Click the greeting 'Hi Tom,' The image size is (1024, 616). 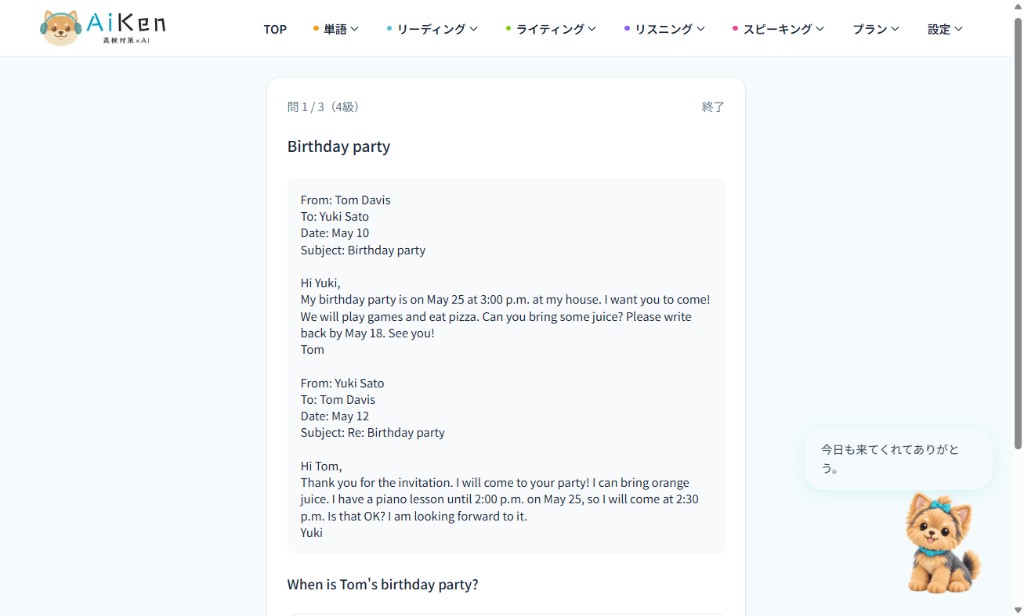(x=321, y=466)
